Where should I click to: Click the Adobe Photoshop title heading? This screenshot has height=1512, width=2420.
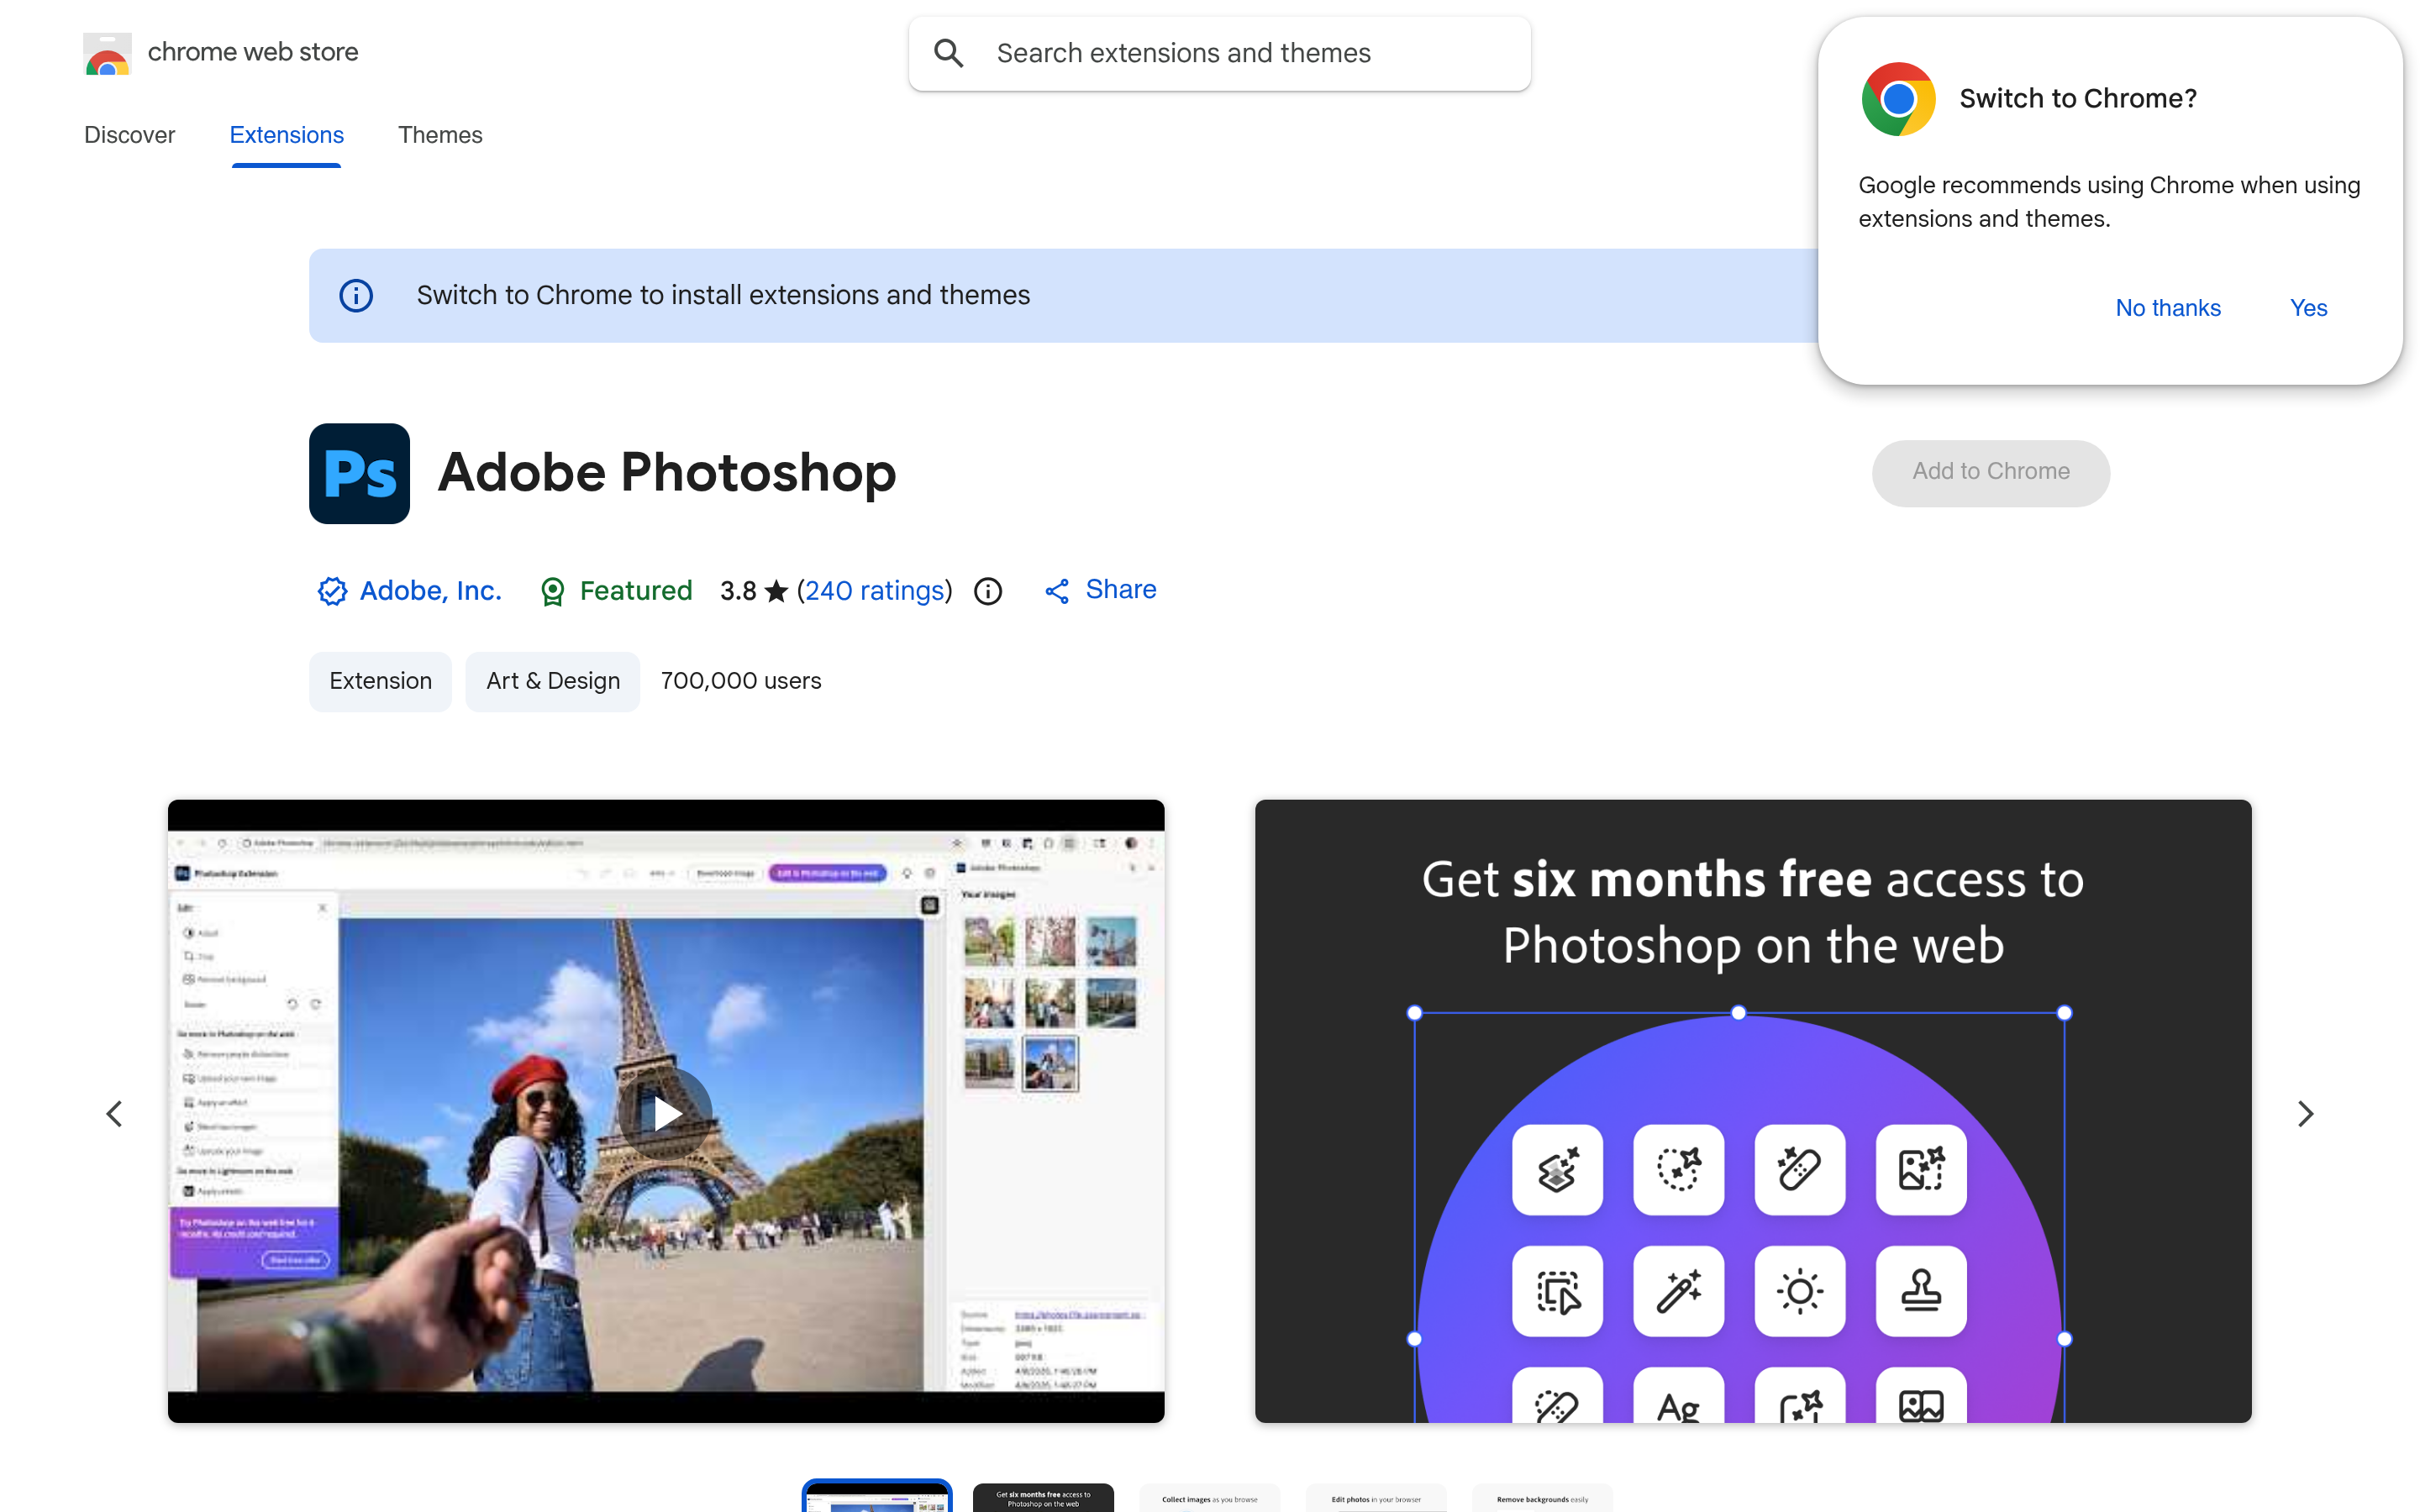[x=667, y=472]
